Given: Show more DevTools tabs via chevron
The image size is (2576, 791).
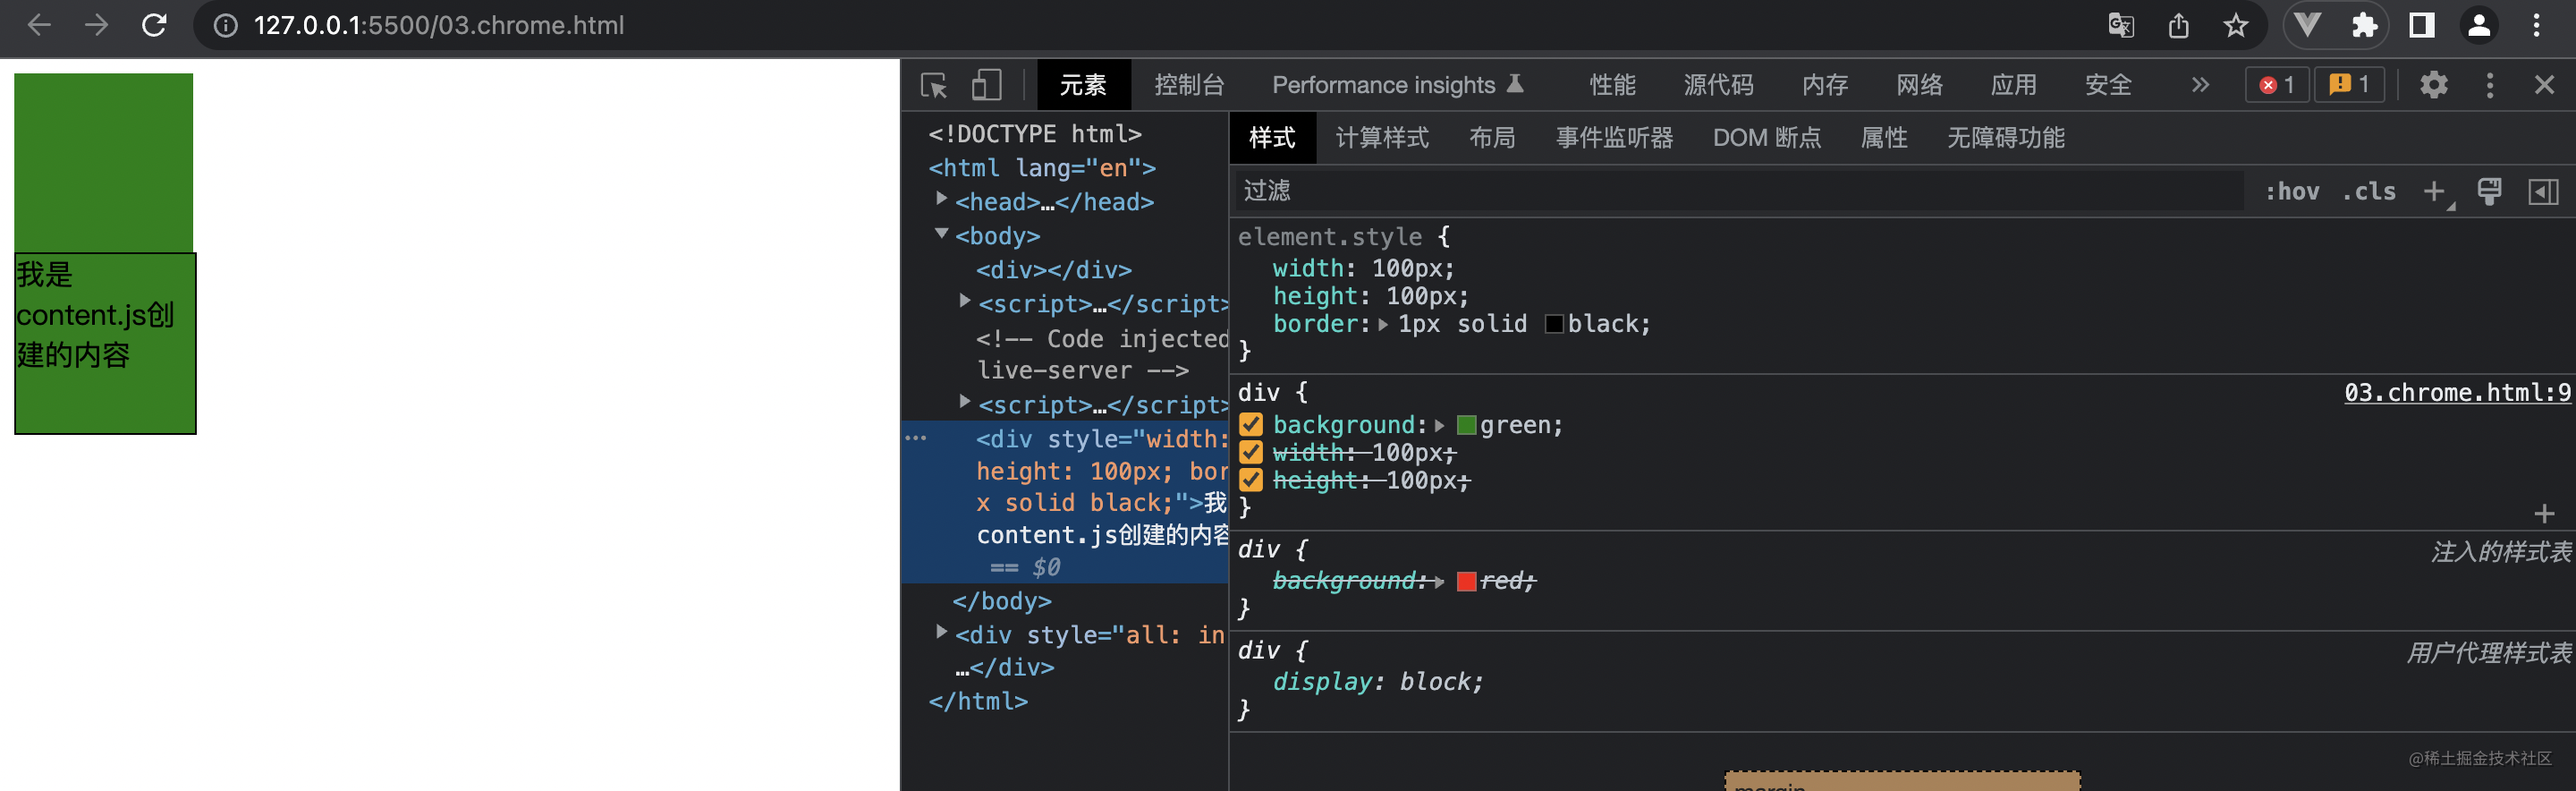Looking at the screenshot, I should (x=2200, y=85).
